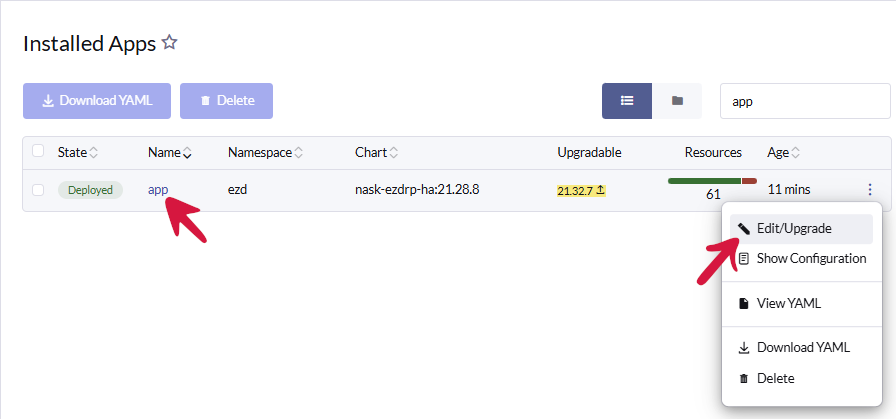896x419 pixels.
Task: Select Download YAML in the context menu
Action: [x=802, y=348]
